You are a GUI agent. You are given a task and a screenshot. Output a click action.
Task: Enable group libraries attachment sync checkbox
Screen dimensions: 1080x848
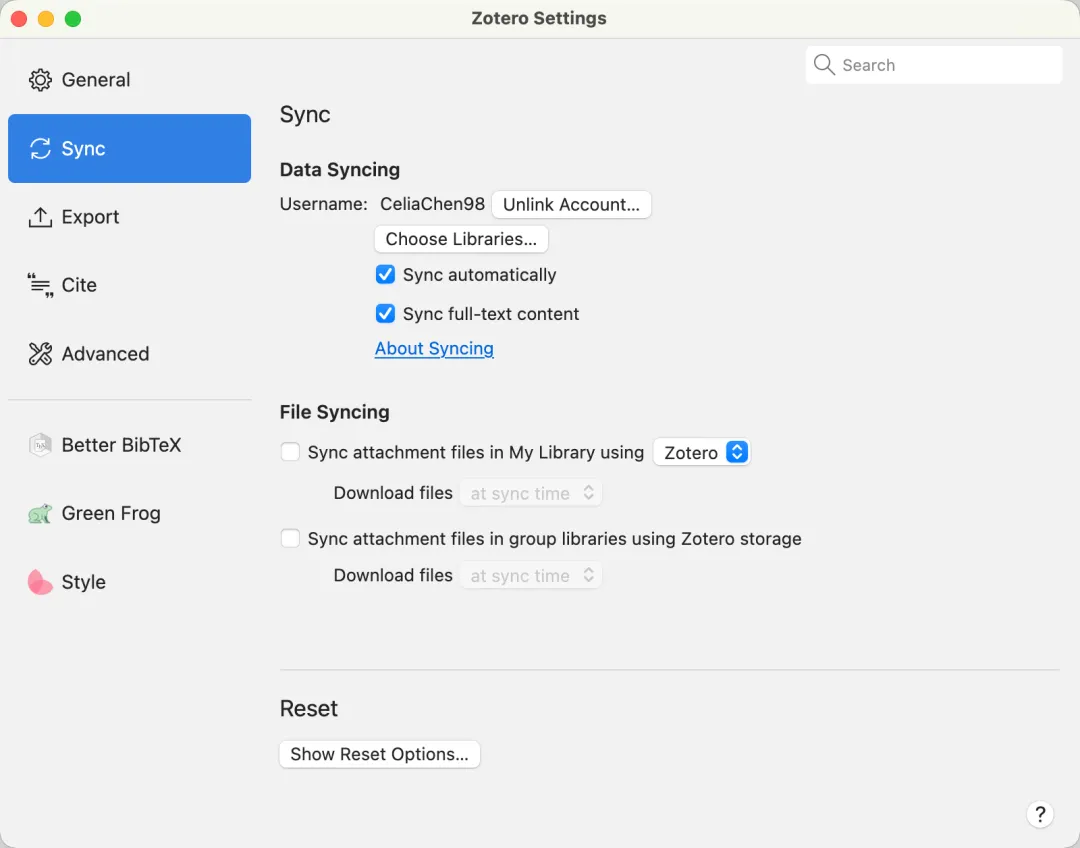[290, 539]
